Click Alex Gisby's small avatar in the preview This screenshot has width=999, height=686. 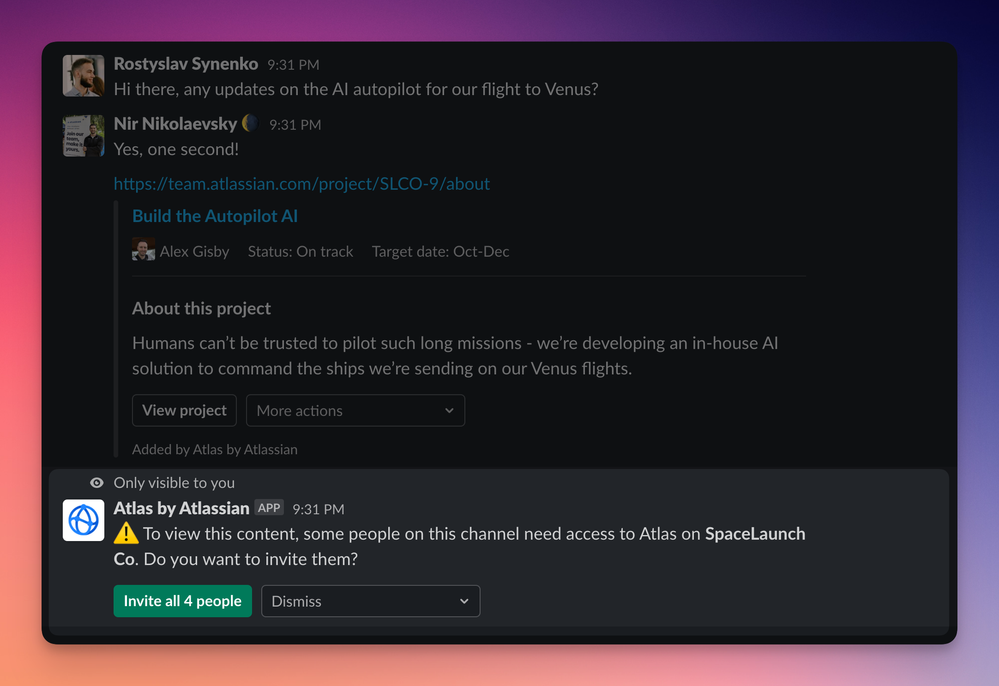click(141, 250)
